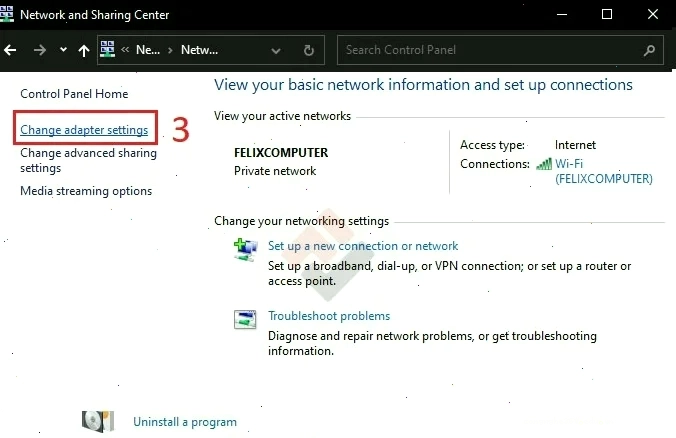This screenshot has width=676, height=438.
Task: Open the double-chevron breadcrumb overflow
Action: pos(125,50)
